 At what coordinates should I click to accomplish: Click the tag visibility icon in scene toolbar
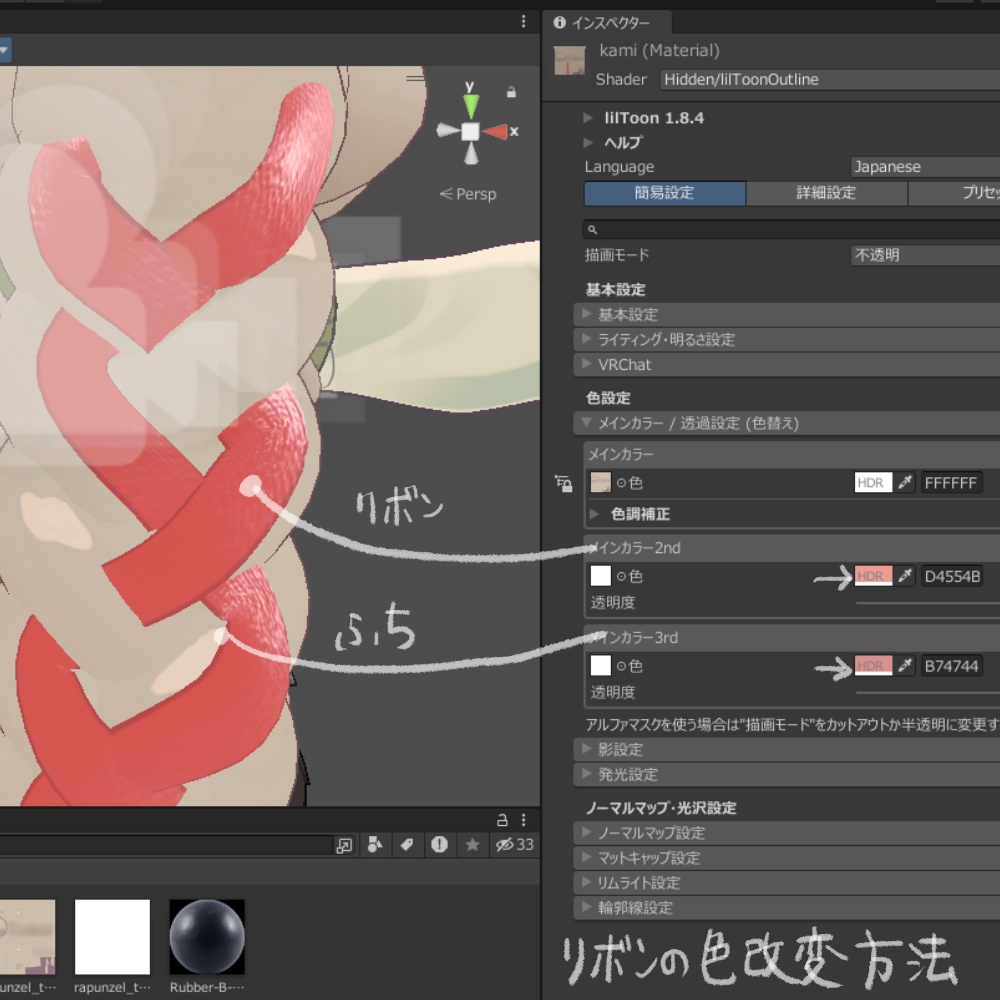point(407,845)
